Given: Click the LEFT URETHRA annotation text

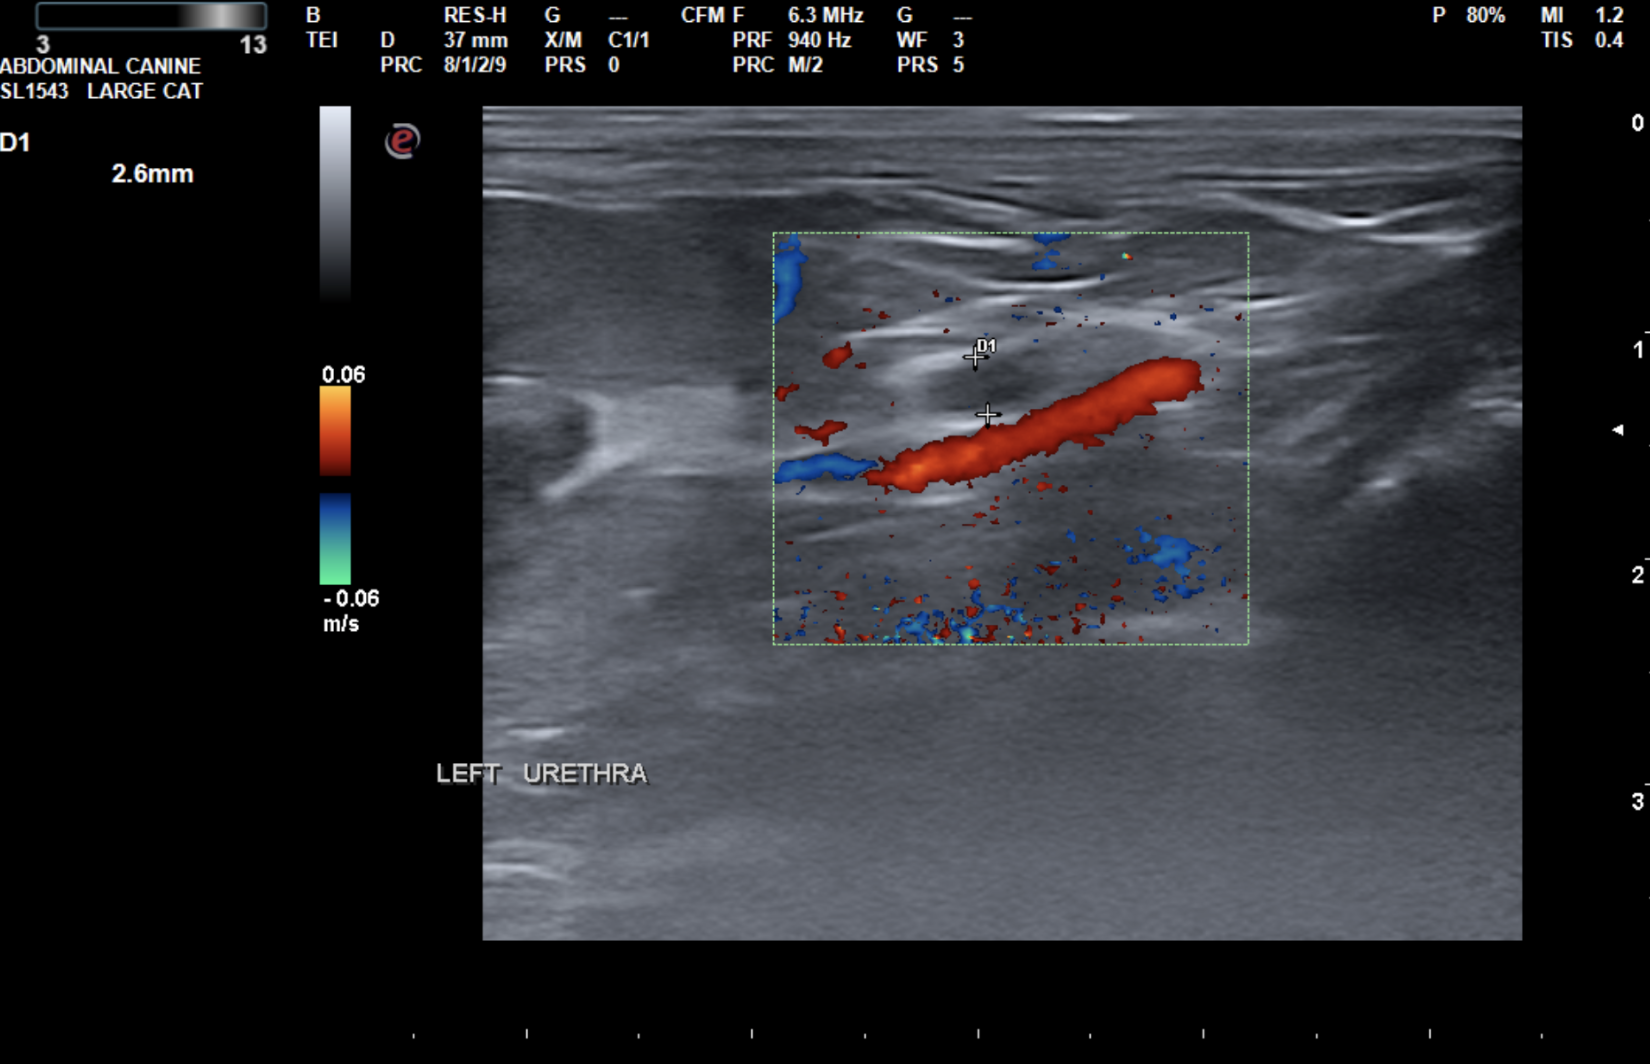Looking at the screenshot, I should tap(541, 774).
